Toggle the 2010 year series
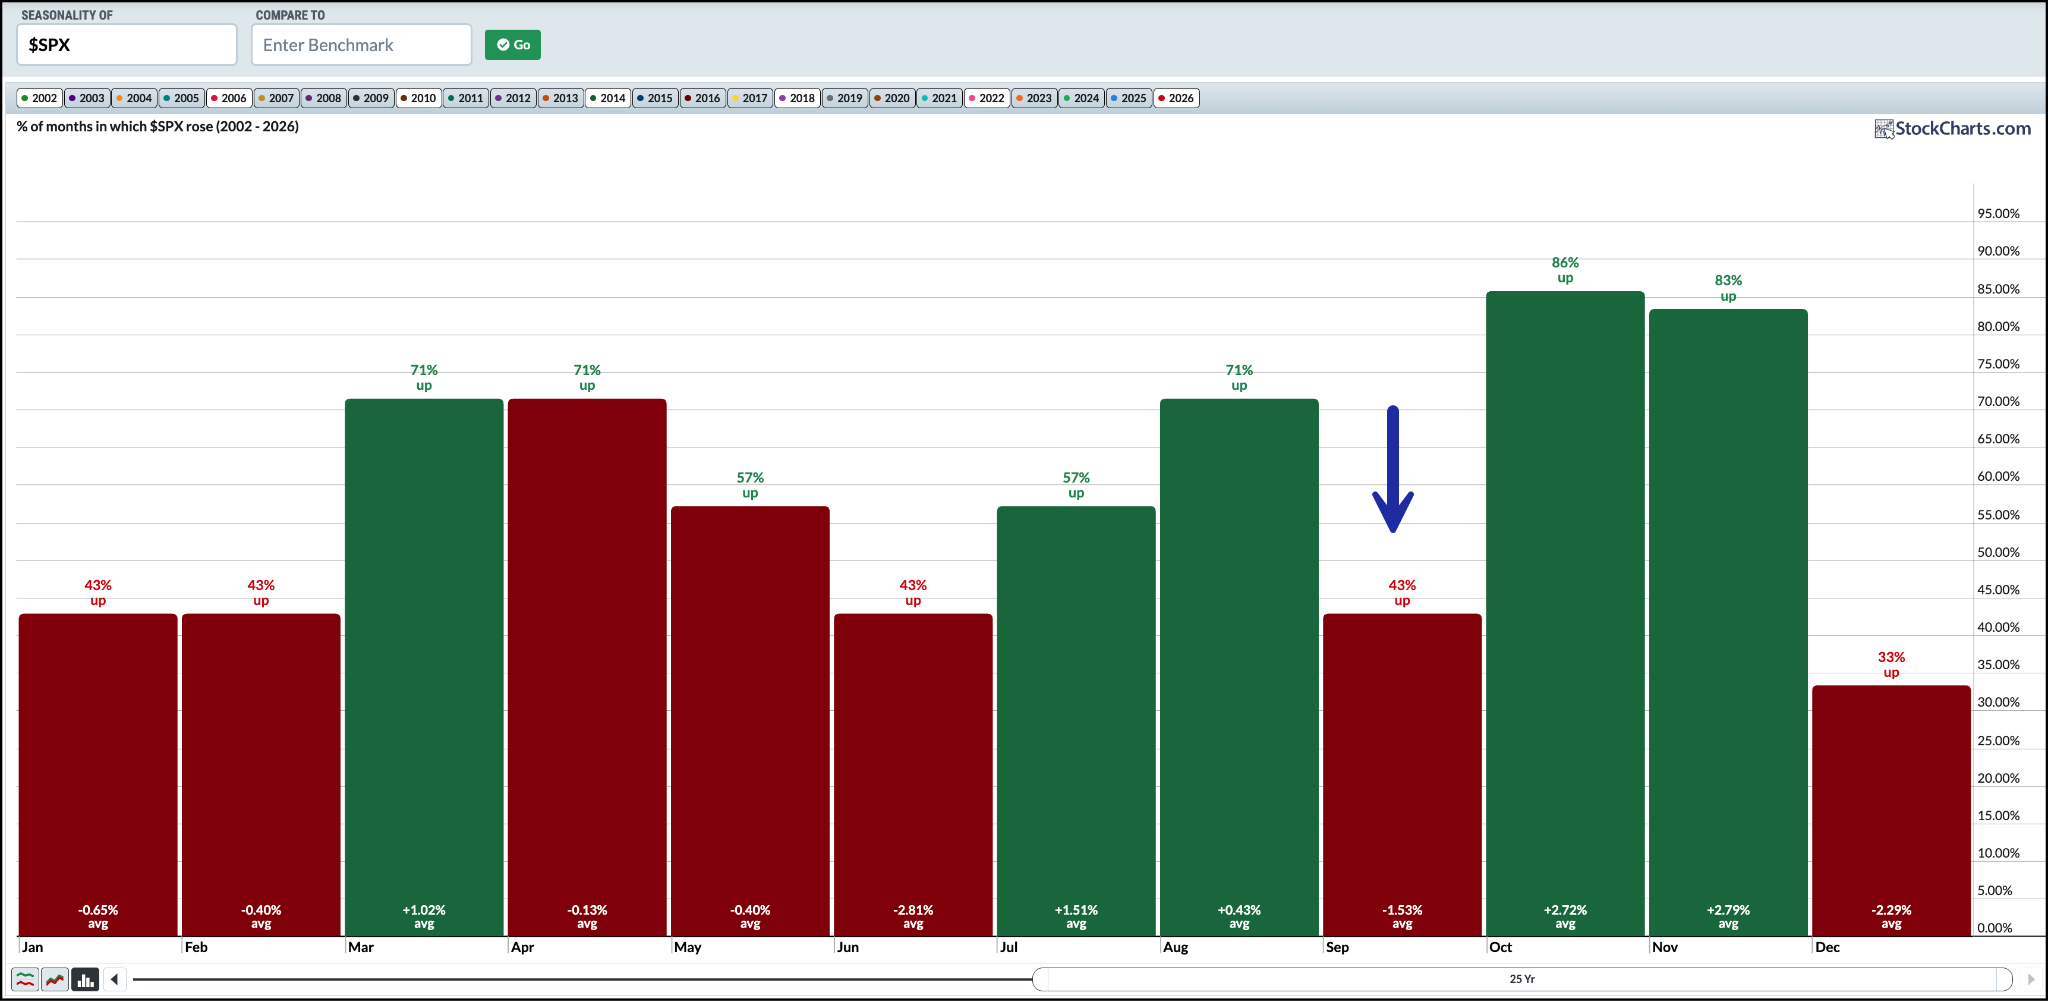The height and width of the screenshot is (1001, 2048). [419, 98]
